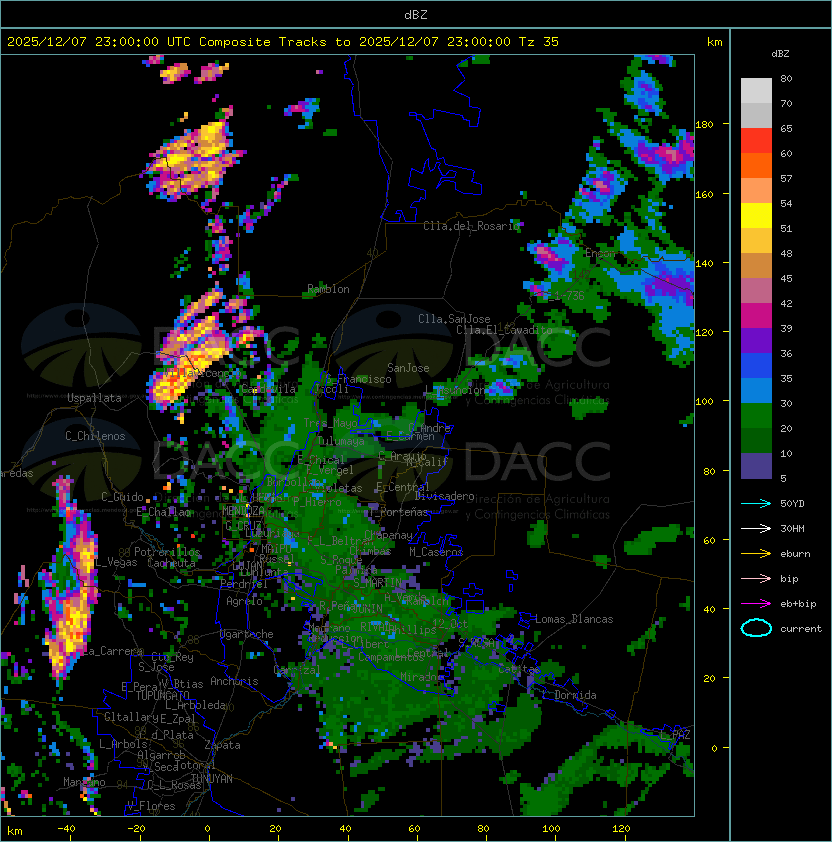Click the 'E_Challao' place label
Viewport: 832px width, 842px height.
(163, 512)
